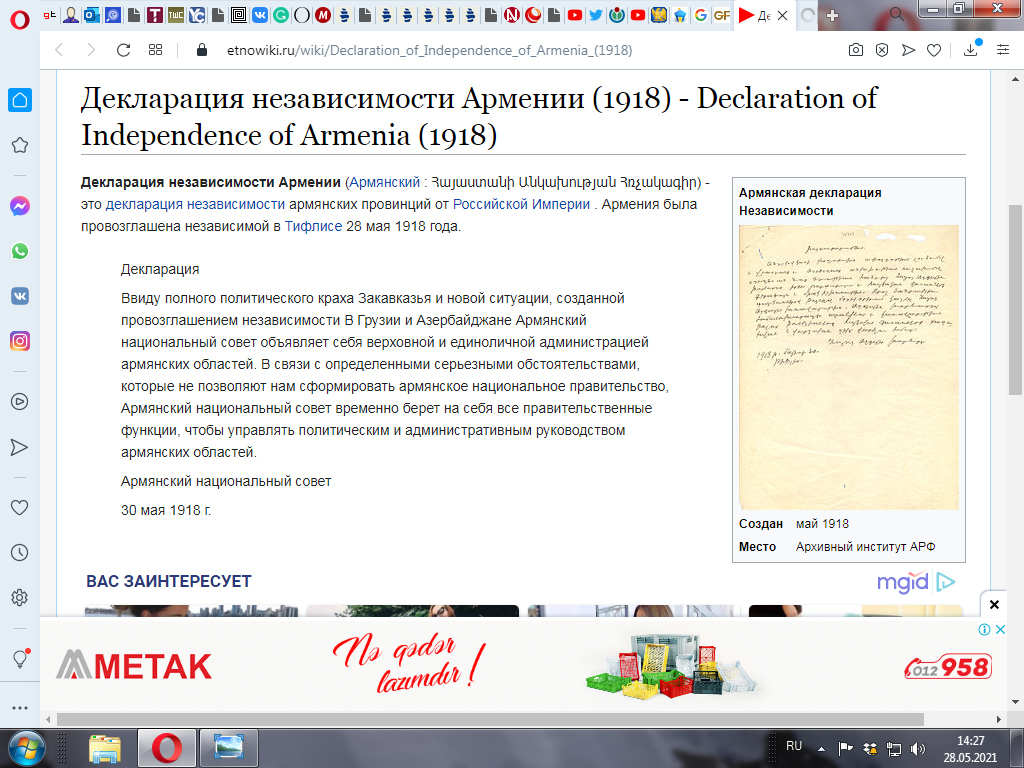Open Windows Explorer from the taskbar

click(x=105, y=748)
